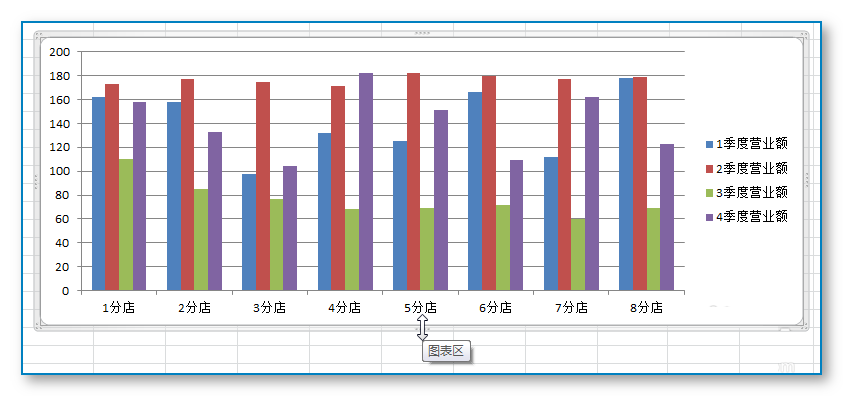The height and width of the screenshot is (396, 843).
Task: Click the 20 value on the vertical axis
Action: click(63, 267)
